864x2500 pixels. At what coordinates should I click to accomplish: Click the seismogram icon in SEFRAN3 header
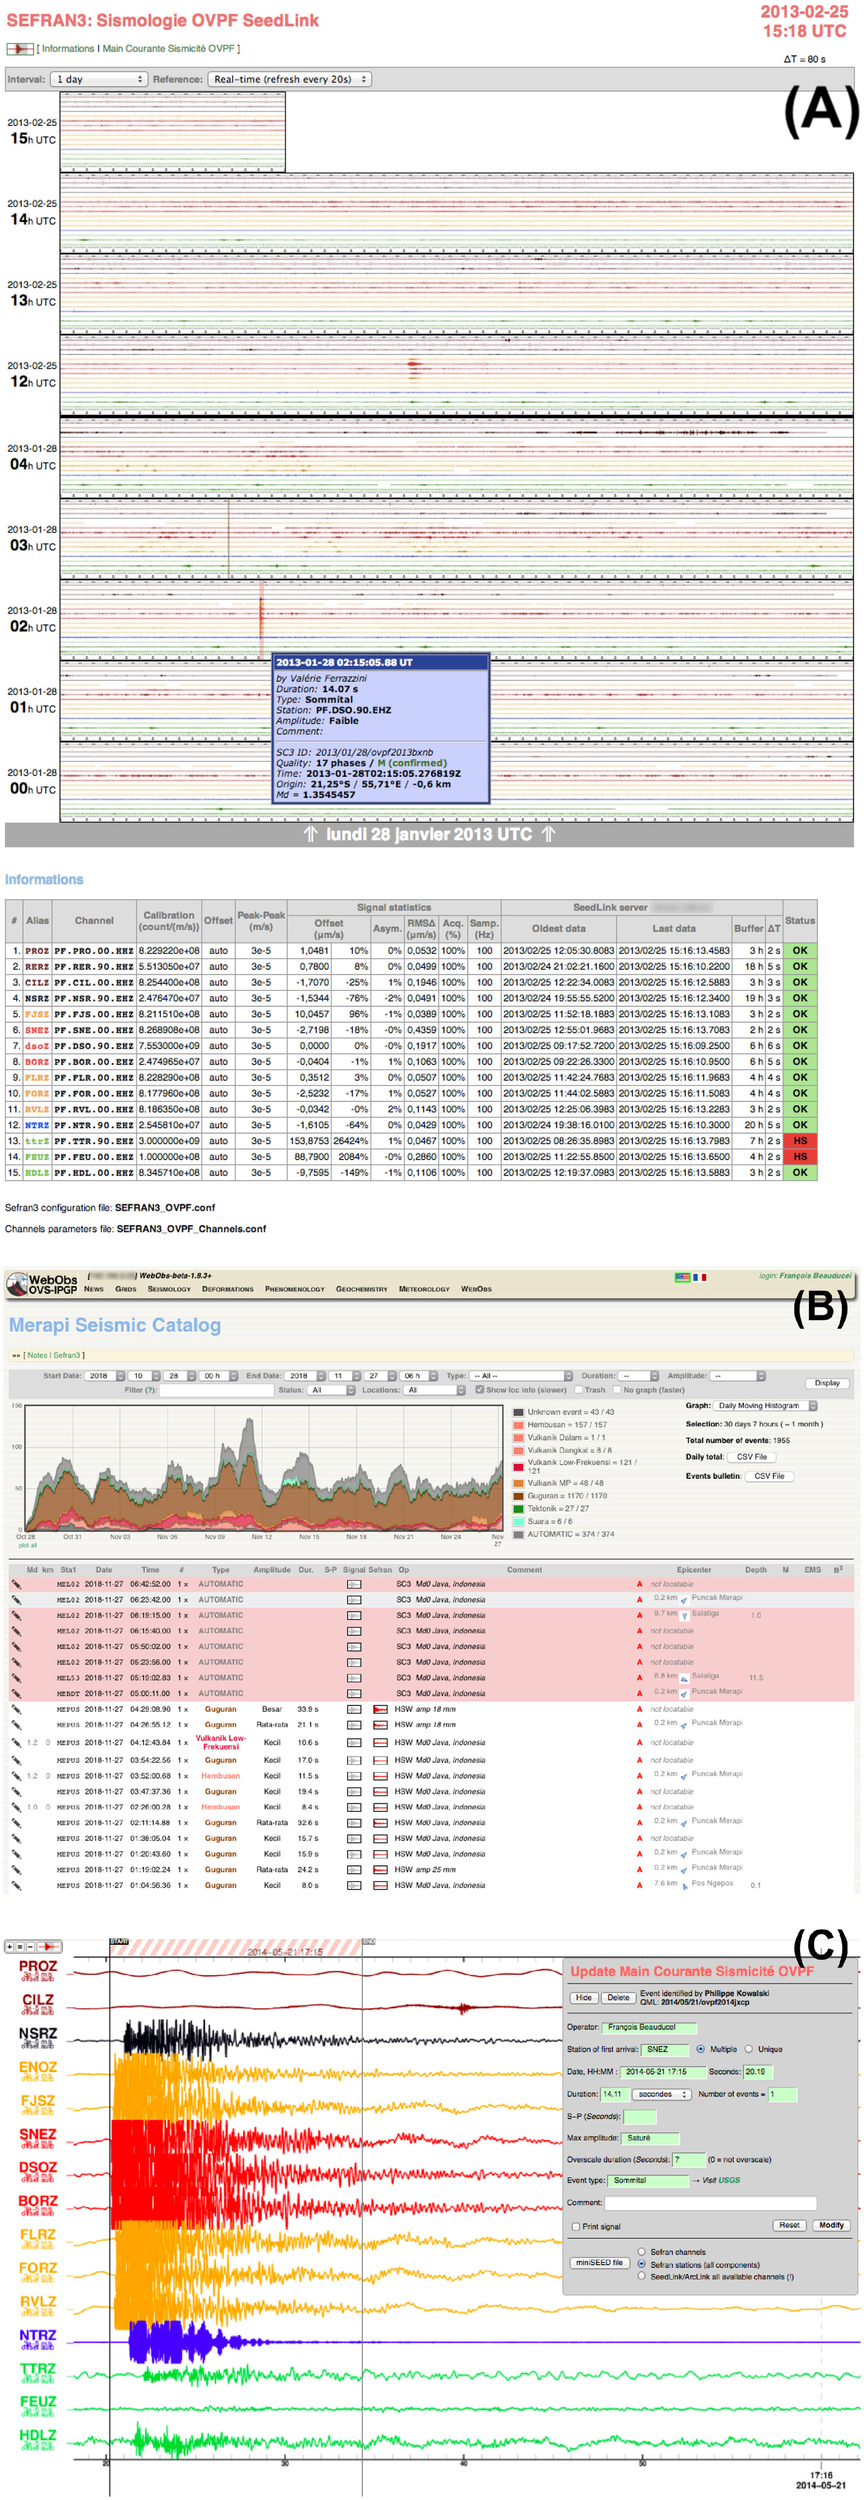pos(20,48)
